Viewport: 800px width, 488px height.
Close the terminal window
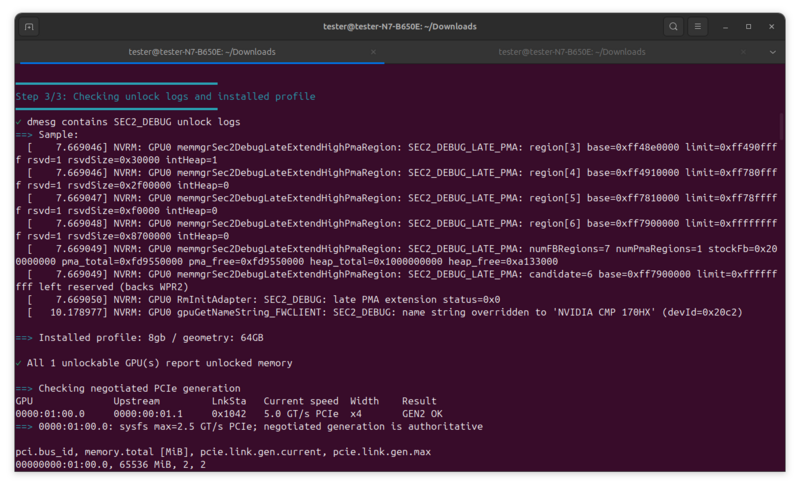coord(771,27)
